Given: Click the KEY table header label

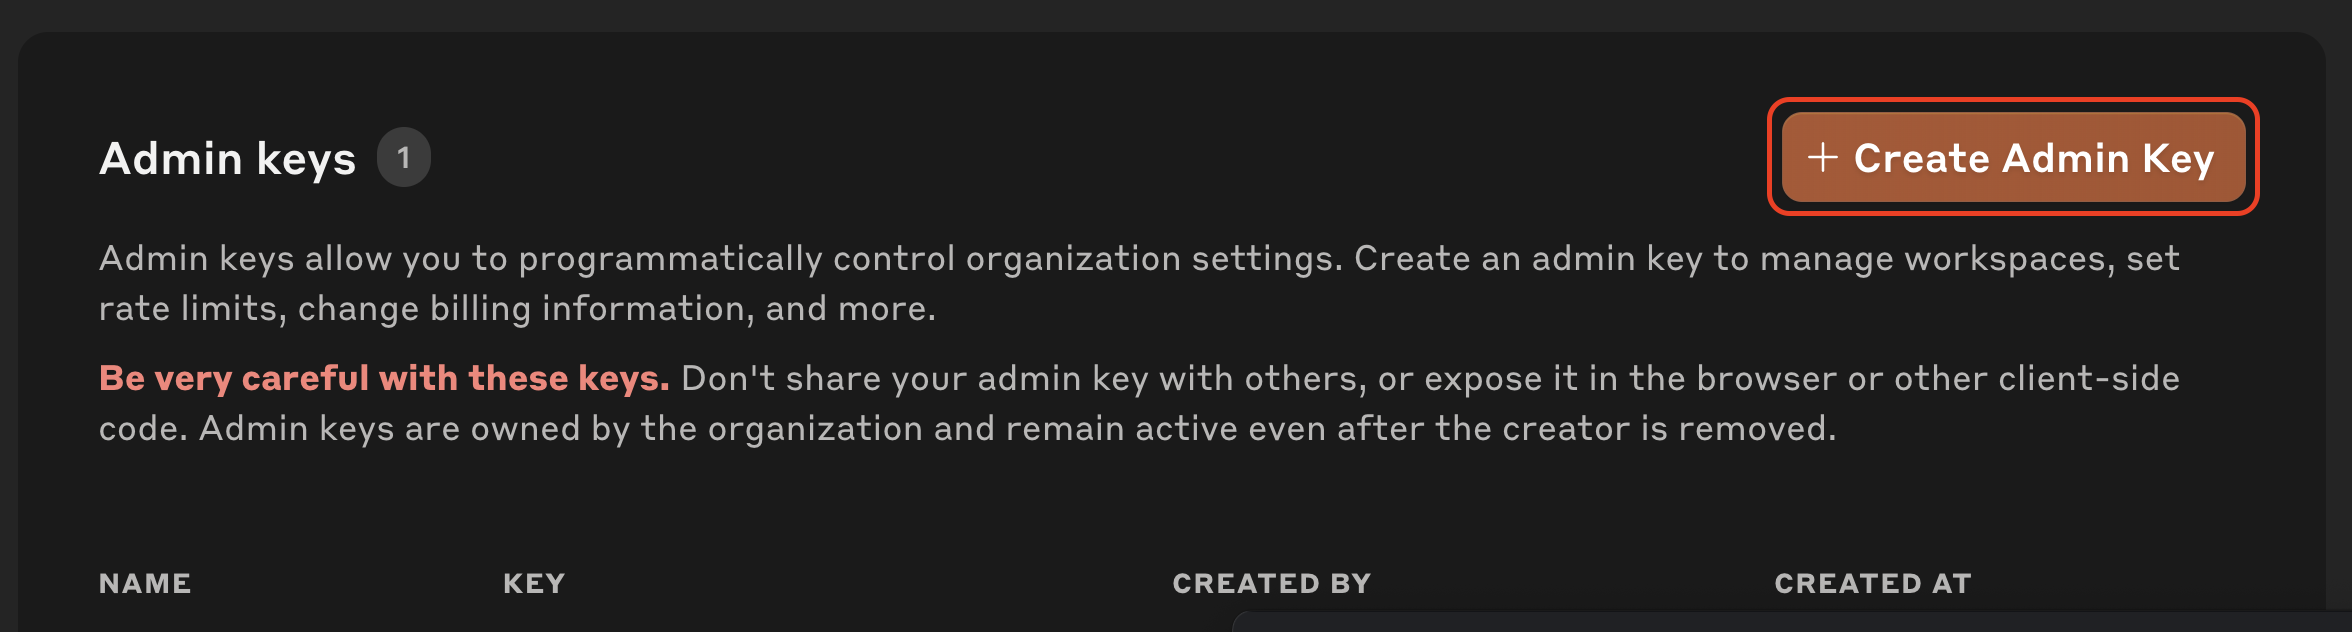Looking at the screenshot, I should coord(533,583).
